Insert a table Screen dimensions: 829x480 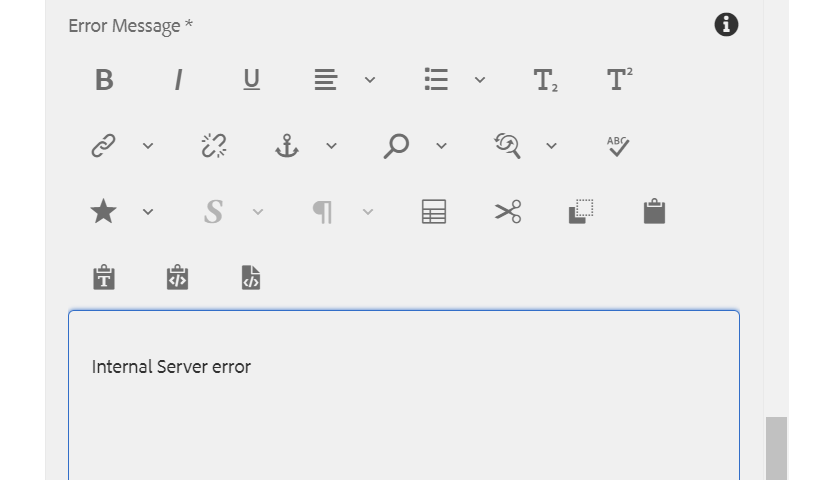tap(434, 212)
